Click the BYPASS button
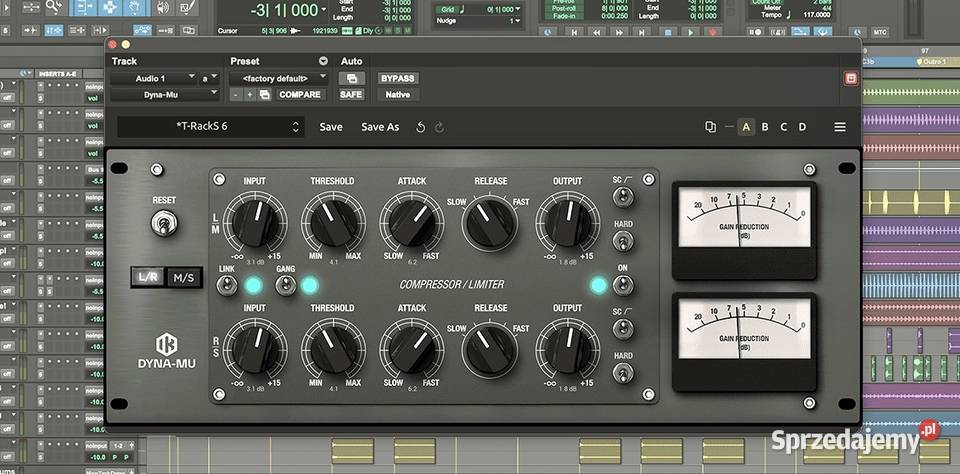The height and width of the screenshot is (474, 960). pyautogui.click(x=397, y=78)
